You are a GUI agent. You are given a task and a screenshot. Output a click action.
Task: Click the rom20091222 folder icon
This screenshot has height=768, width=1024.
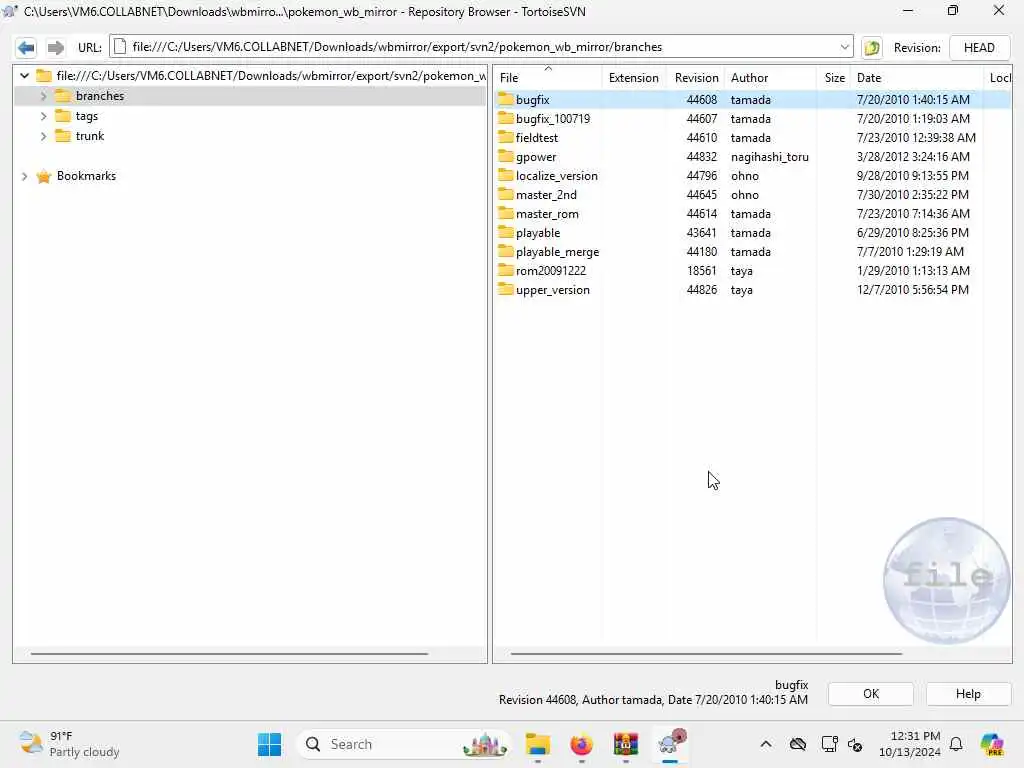pos(505,270)
